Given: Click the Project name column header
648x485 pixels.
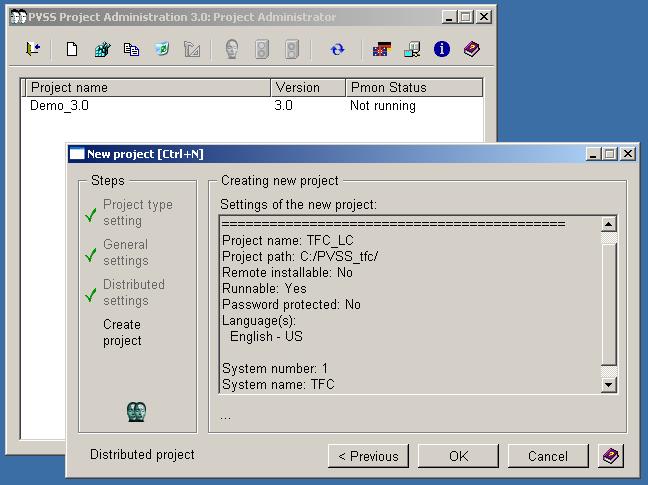Looking at the screenshot, I should pyautogui.click(x=148, y=88).
